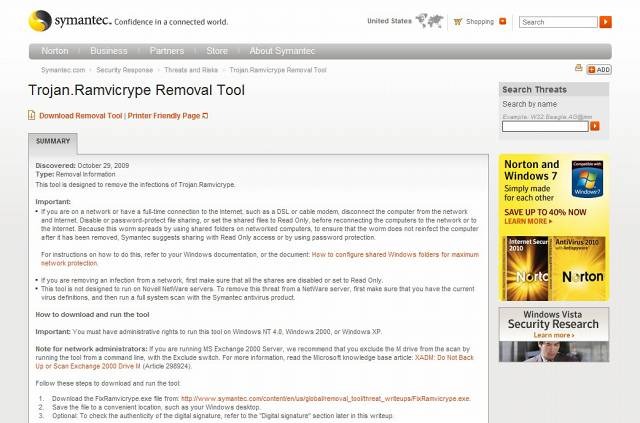640x423 pixels.
Task: Submit the top site search with the orange arrow
Action: (605, 22)
